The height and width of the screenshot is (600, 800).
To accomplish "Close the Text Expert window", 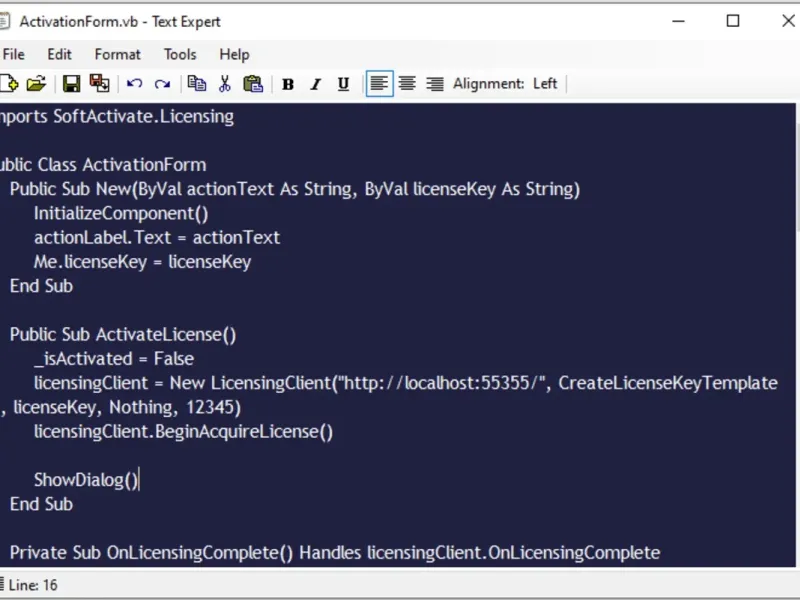I will 788,21.
